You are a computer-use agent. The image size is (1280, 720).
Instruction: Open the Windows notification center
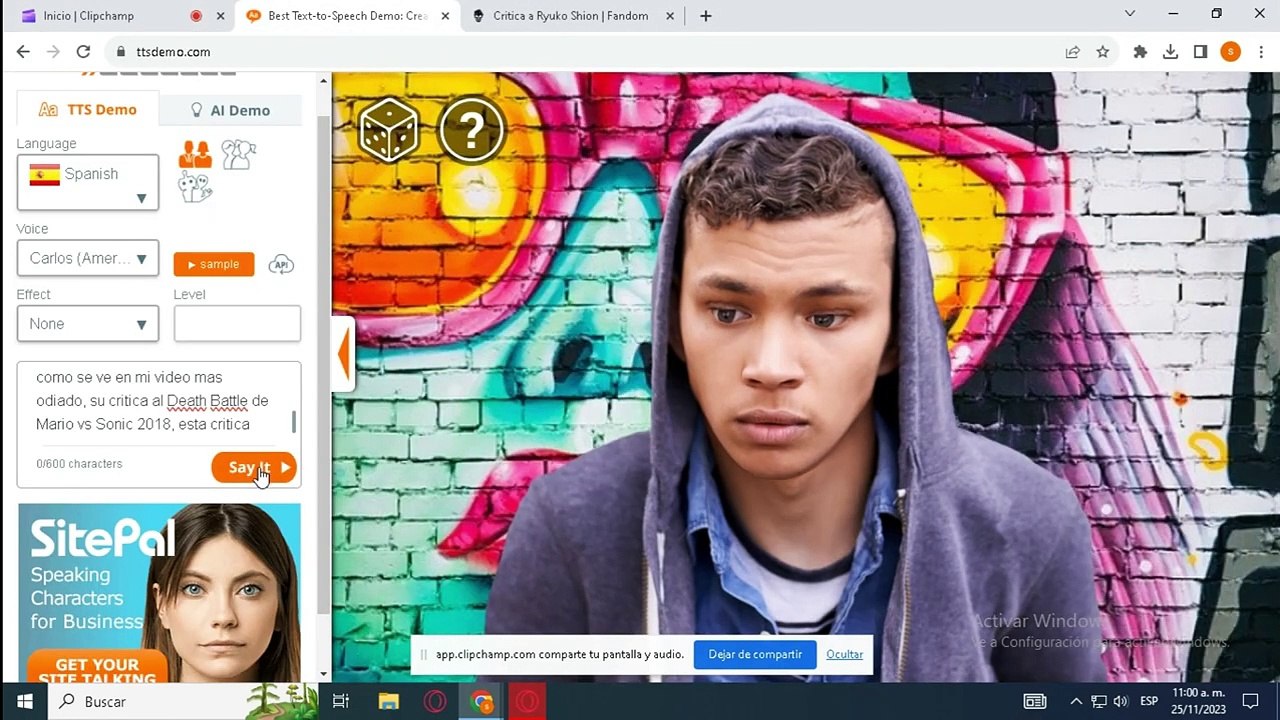coord(1250,702)
